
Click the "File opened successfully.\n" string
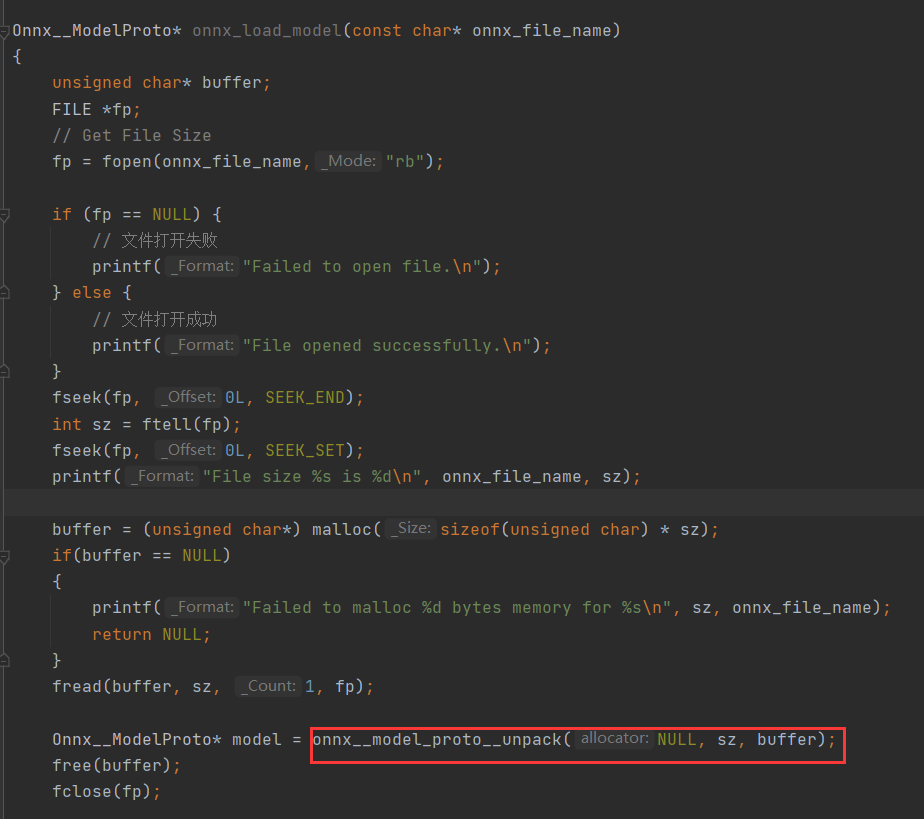tap(387, 345)
